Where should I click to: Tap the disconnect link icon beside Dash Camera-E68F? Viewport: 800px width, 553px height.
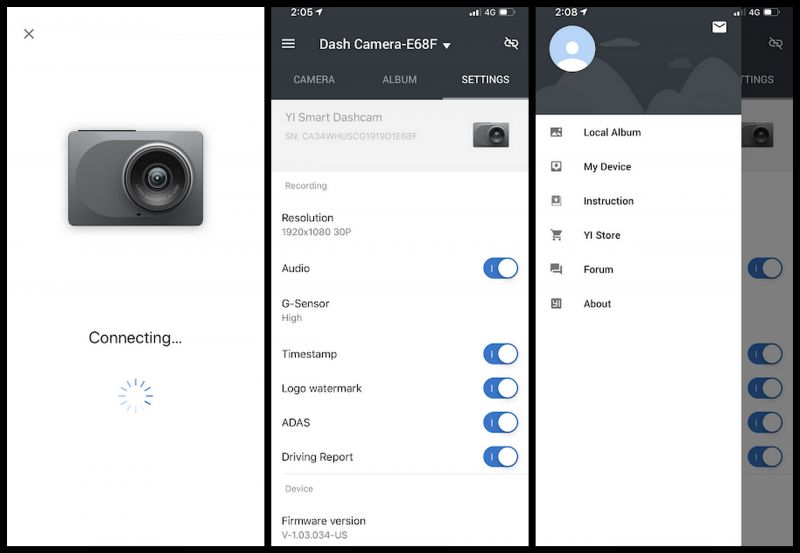[x=511, y=43]
